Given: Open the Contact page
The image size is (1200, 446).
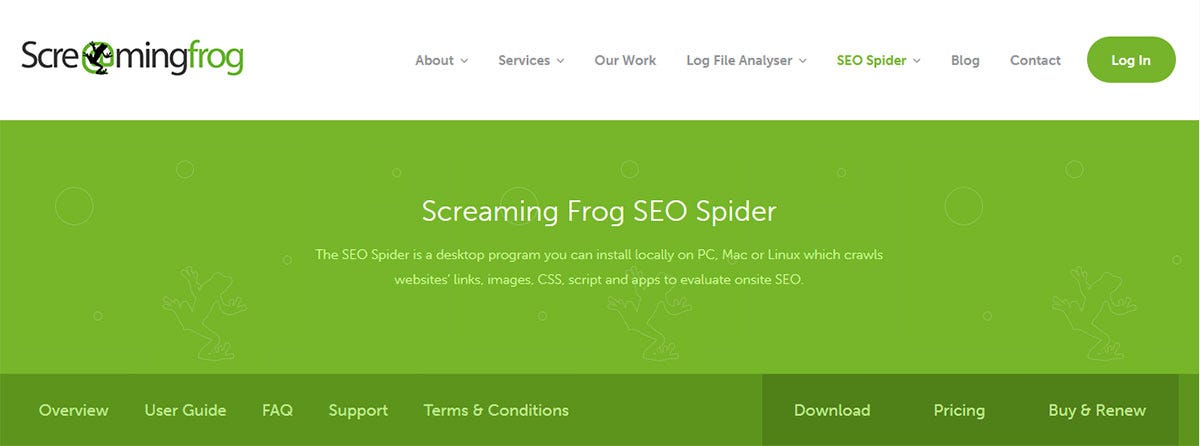Looking at the screenshot, I should click(1035, 60).
